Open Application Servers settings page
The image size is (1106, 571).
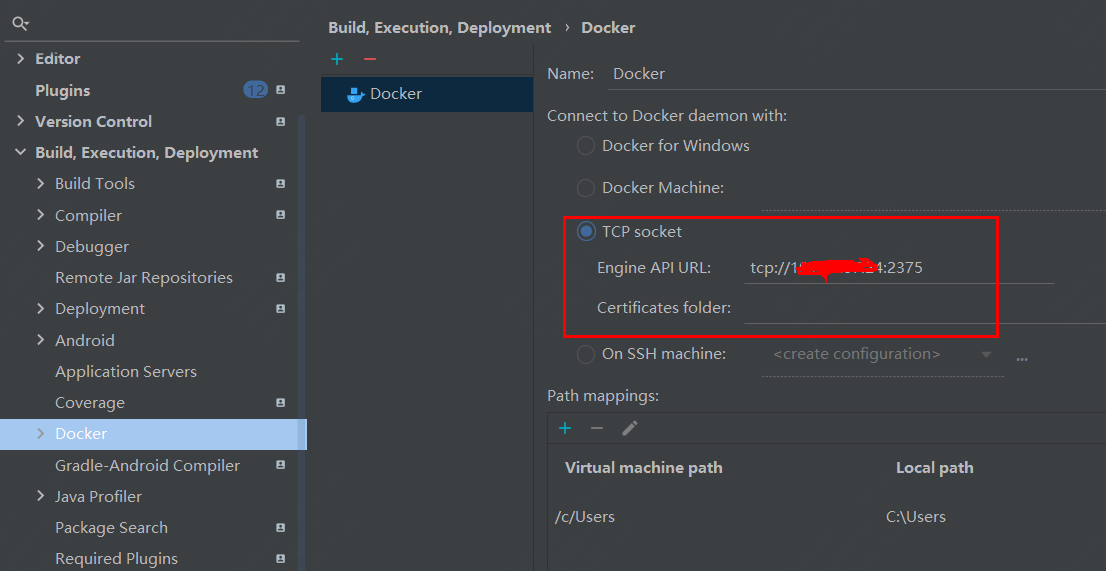tap(126, 372)
